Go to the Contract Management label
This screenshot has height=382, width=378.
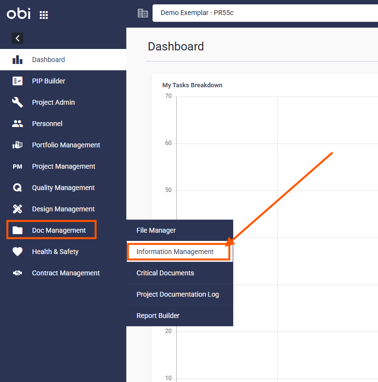pos(66,273)
